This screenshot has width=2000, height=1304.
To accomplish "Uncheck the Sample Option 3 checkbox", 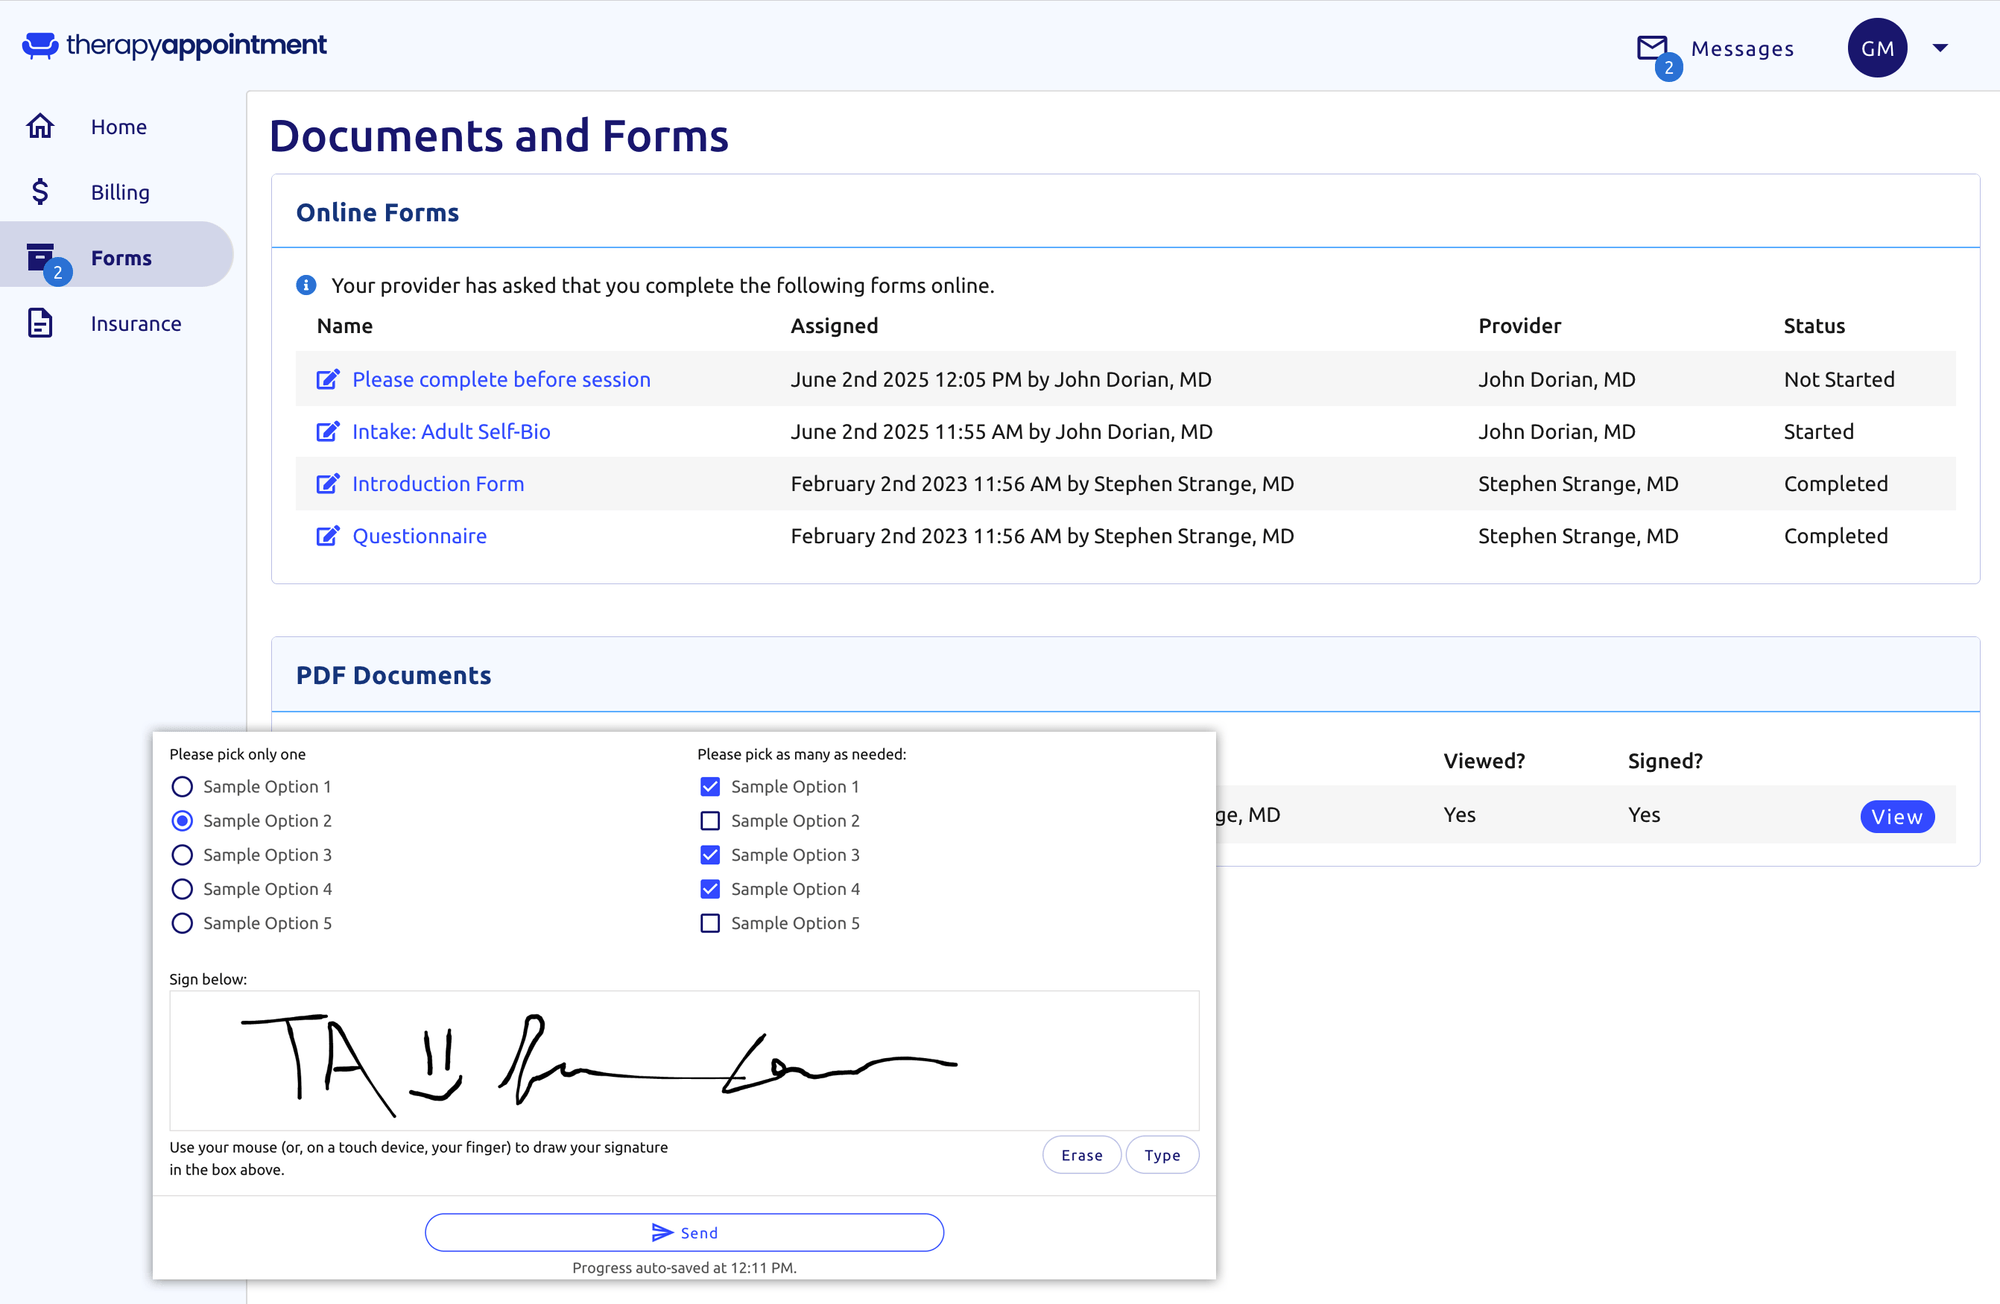I will point(710,855).
